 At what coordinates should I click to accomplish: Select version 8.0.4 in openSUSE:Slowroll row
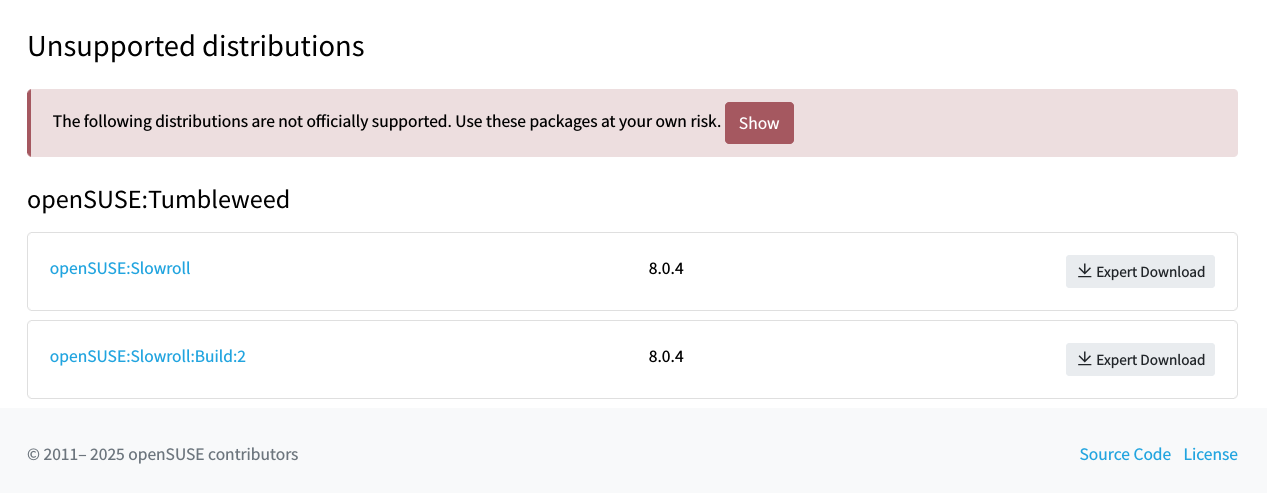coord(666,268)
